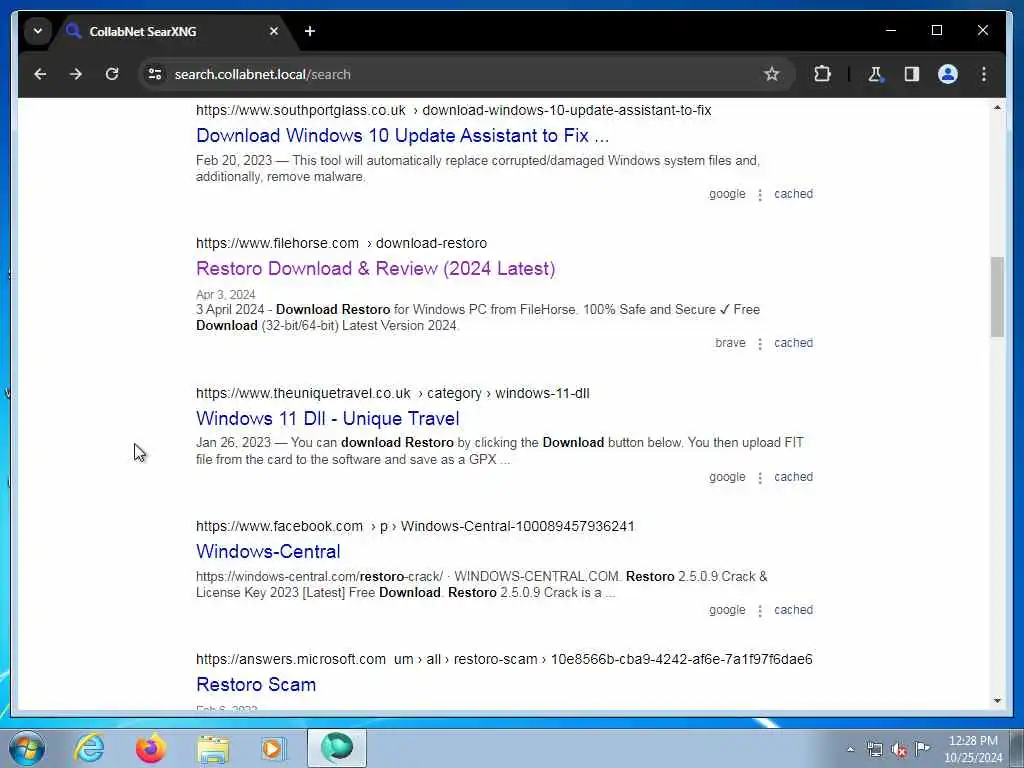Expand options menu for FileHorse result
Image resolution: width=1024 pixels, height=768 pixels.
(760, 344)
